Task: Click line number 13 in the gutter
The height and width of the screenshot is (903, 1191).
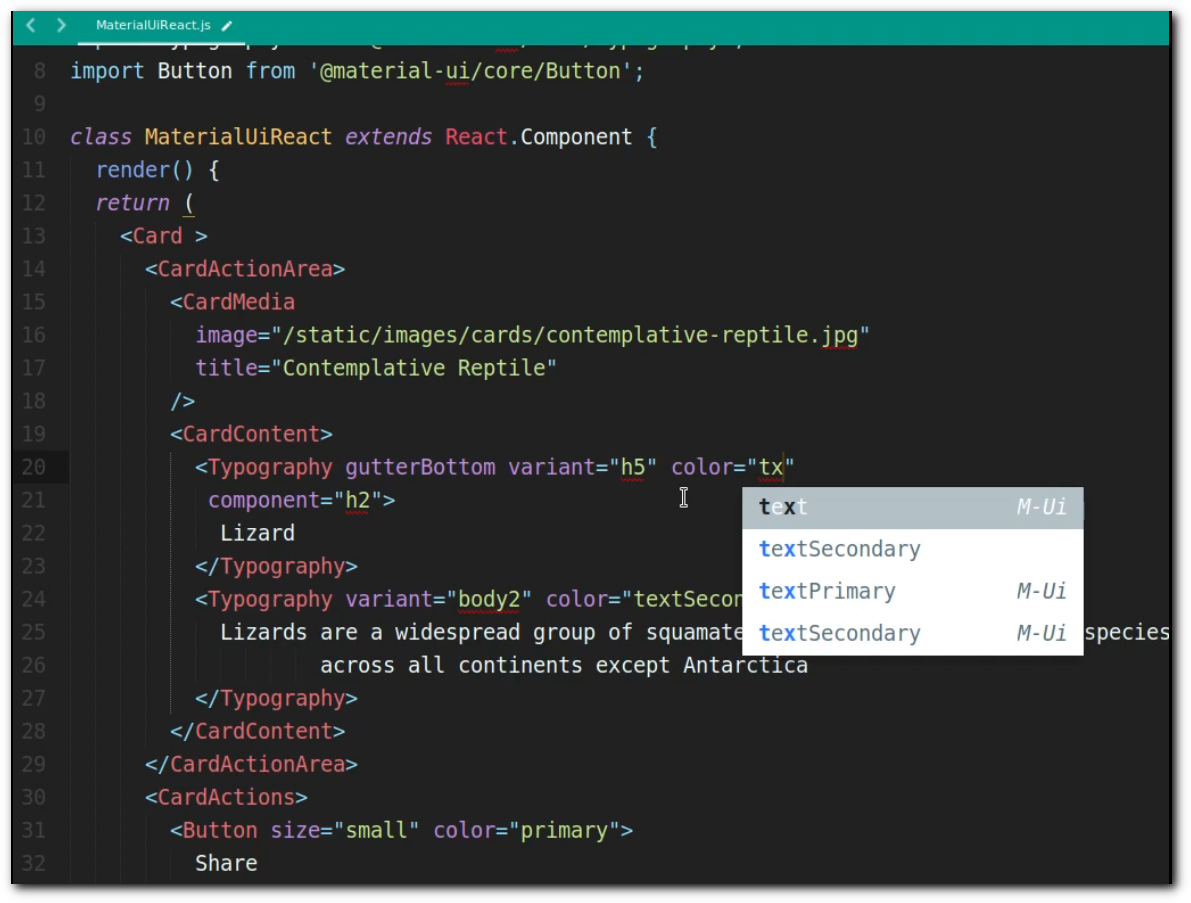Action: [x=34, y=236]
